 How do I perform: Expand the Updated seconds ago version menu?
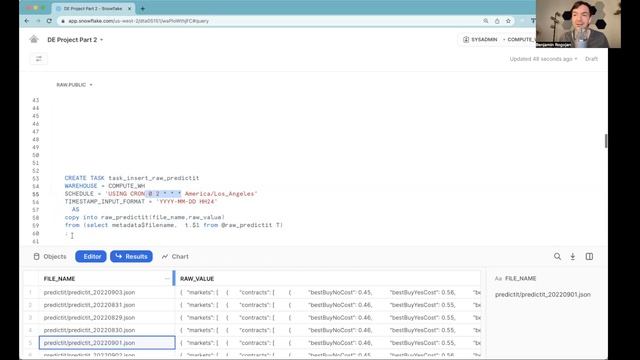543,59
